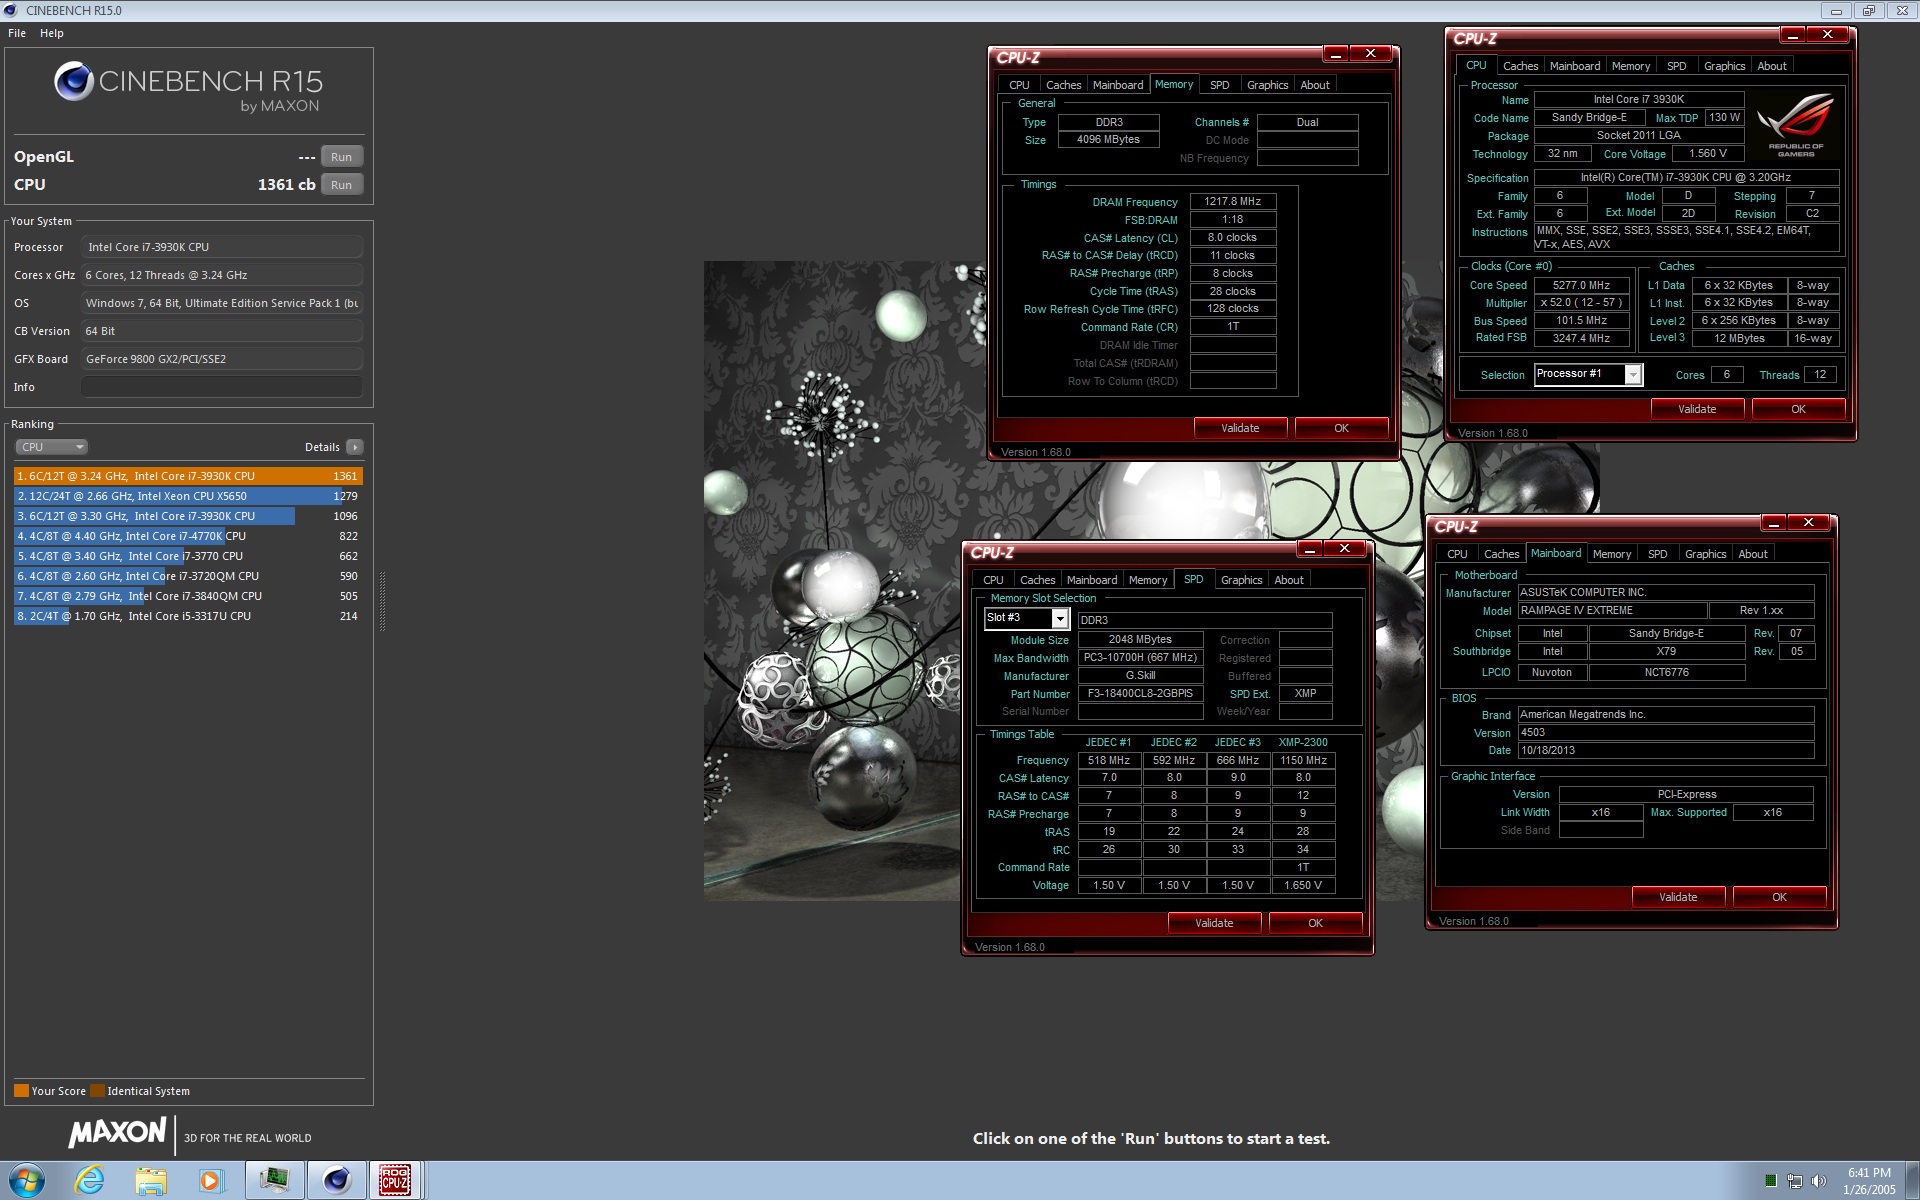Click OK in CPU-Z CPU window
Image resolution: width=1920 pixels, height=1200 pixels.
tap(1798, 409)
